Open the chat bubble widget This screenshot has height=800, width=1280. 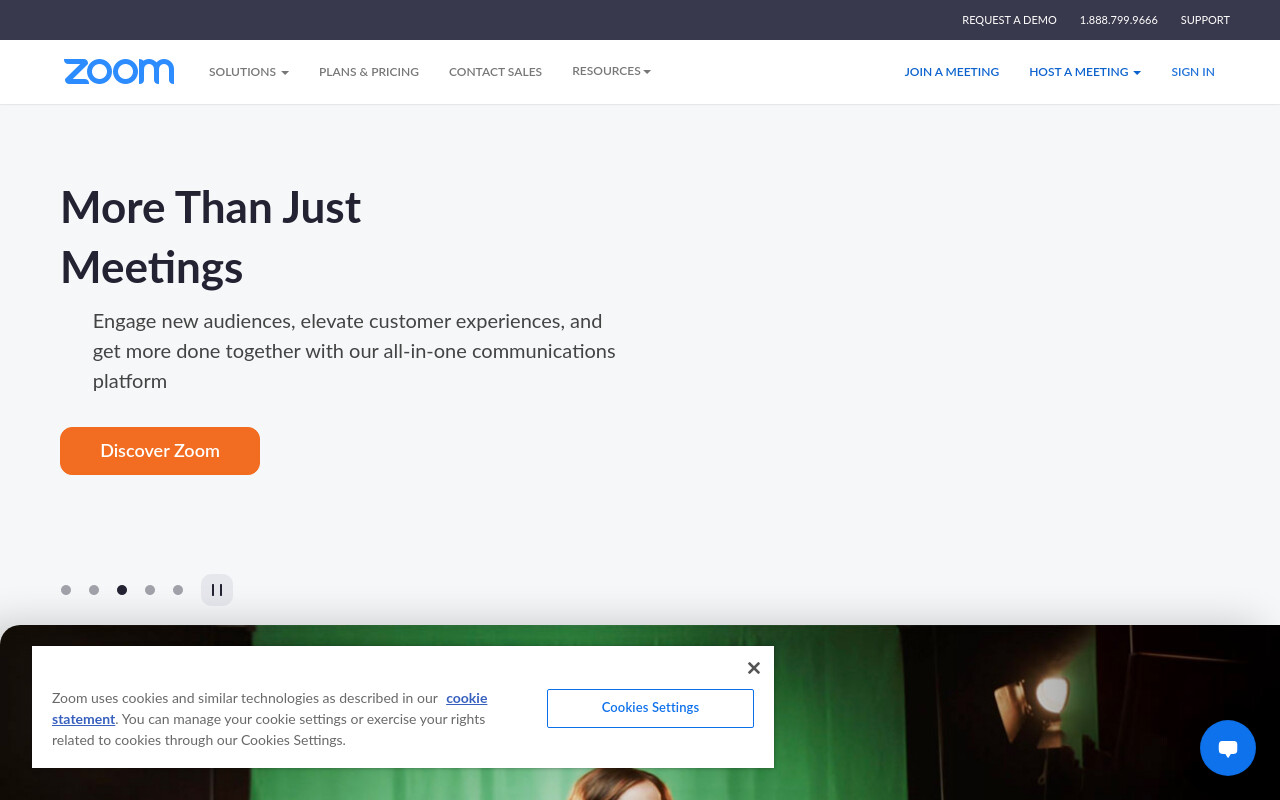pos(1227,748)
